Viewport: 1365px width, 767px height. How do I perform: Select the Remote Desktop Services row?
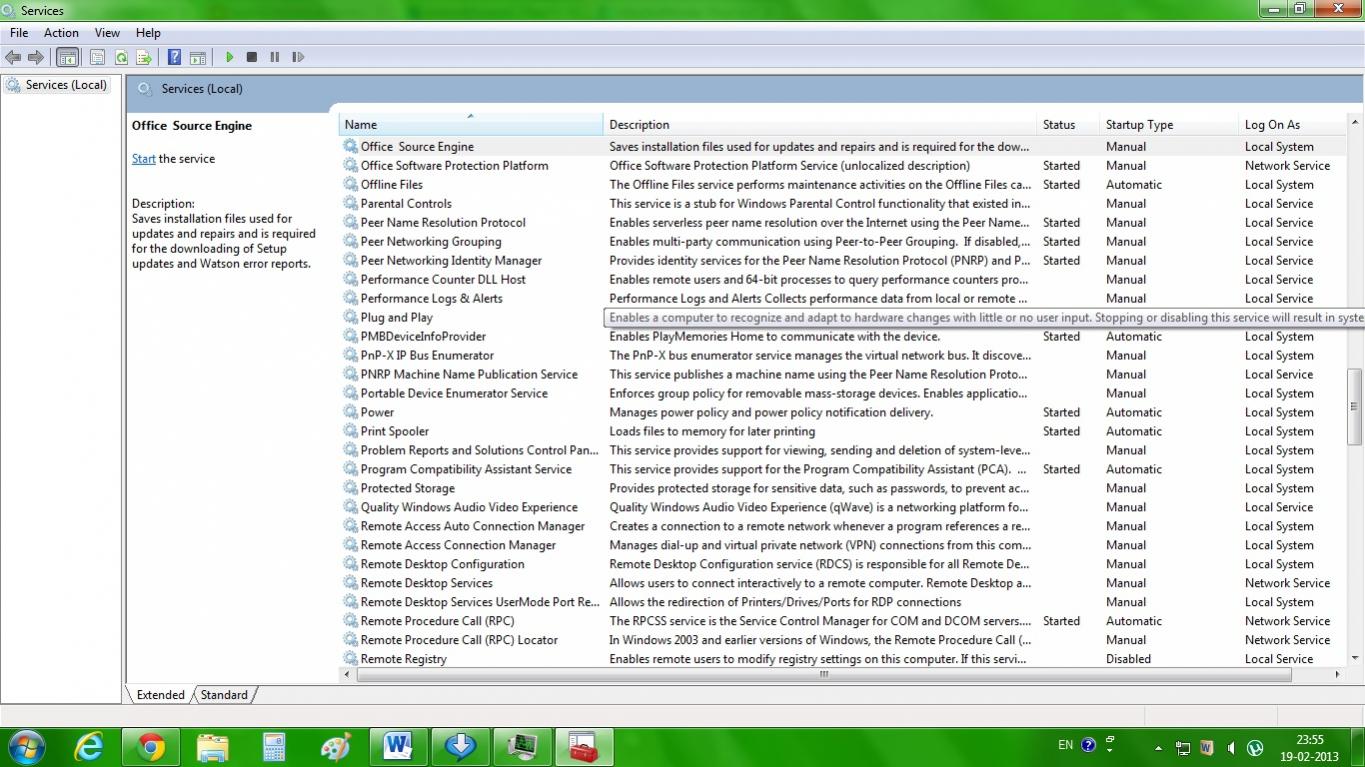click(842, 583)
